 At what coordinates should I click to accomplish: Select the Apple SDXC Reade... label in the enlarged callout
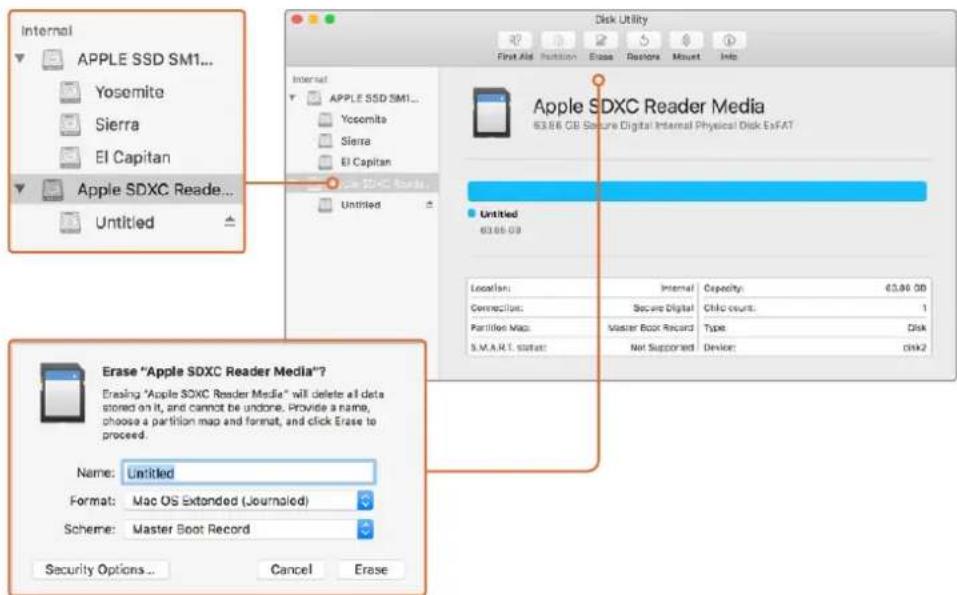[156, 190]
